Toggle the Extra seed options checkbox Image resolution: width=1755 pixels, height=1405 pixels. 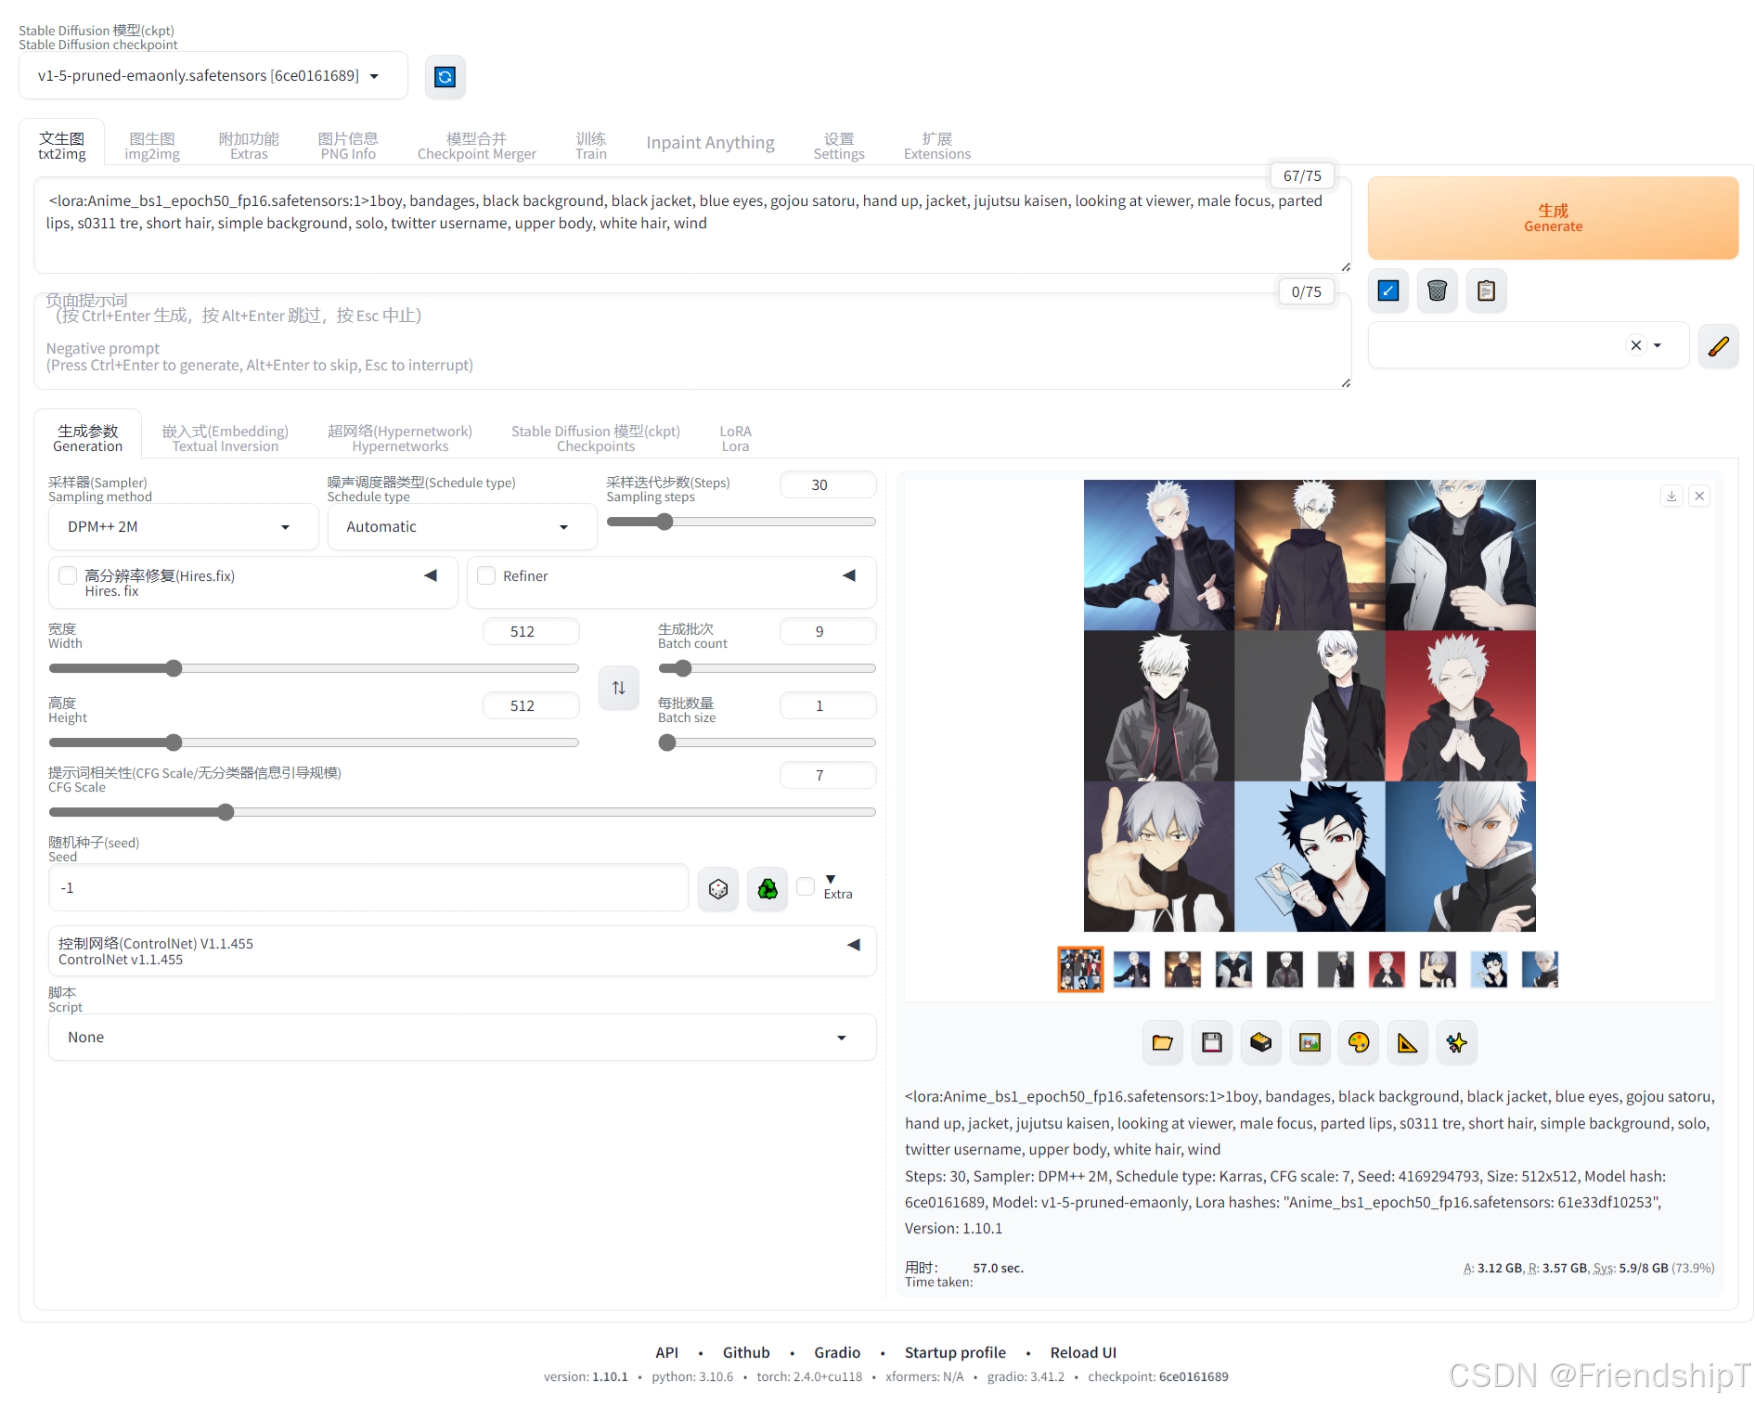(x=805, y=886)
